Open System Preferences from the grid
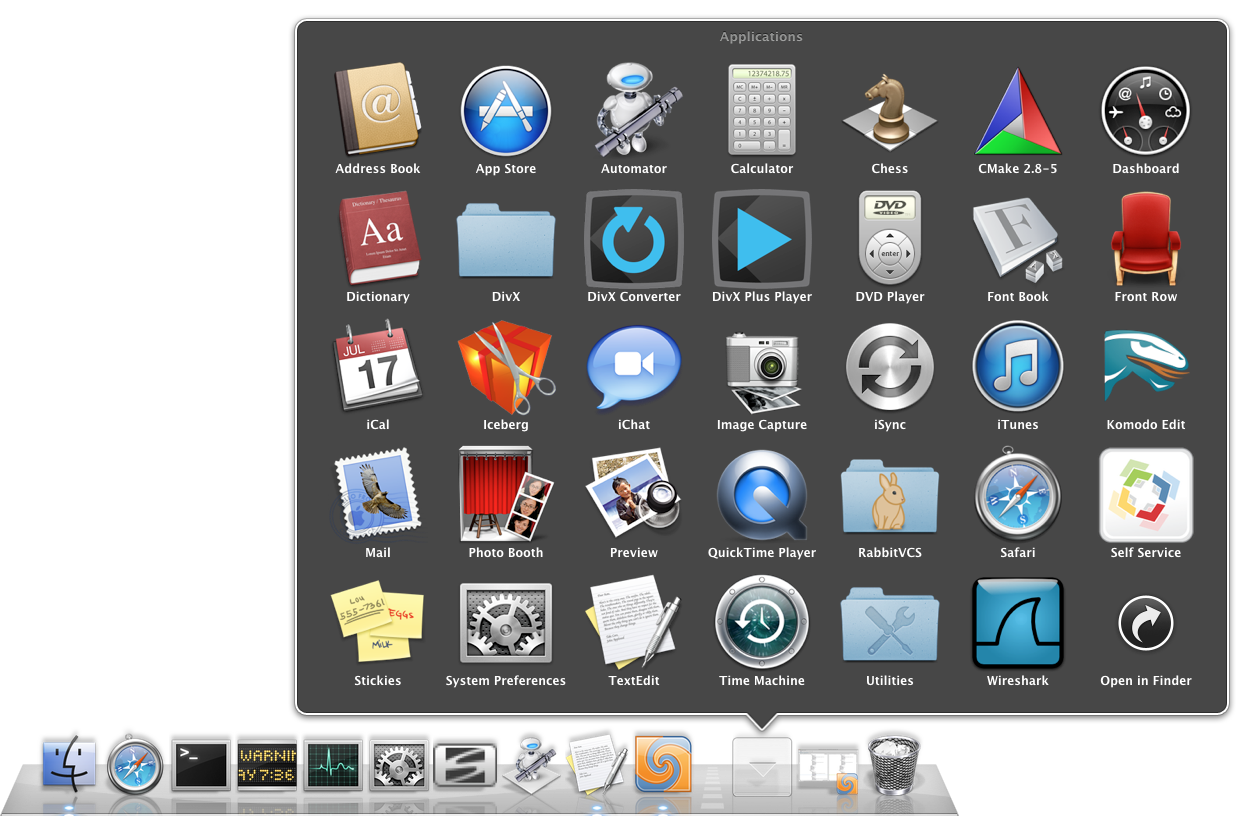 coord(505,623)
